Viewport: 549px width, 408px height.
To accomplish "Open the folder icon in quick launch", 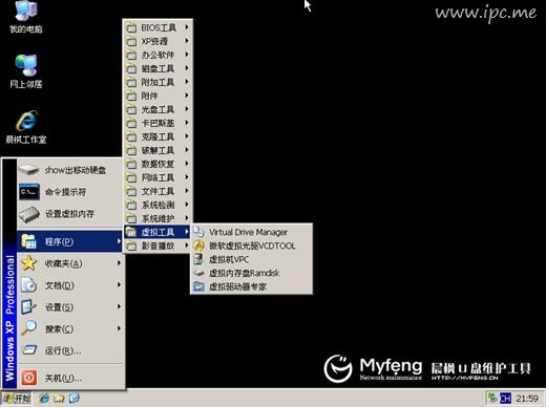I will point(59,399).
